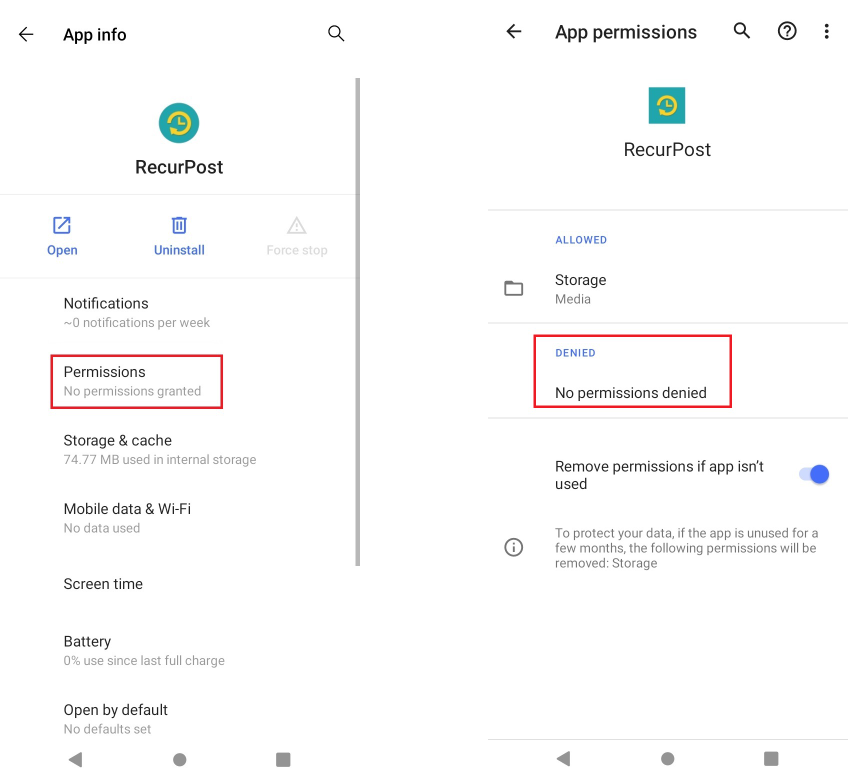
Task: Uninstall the RecurPost app
Action: point(179,236)
